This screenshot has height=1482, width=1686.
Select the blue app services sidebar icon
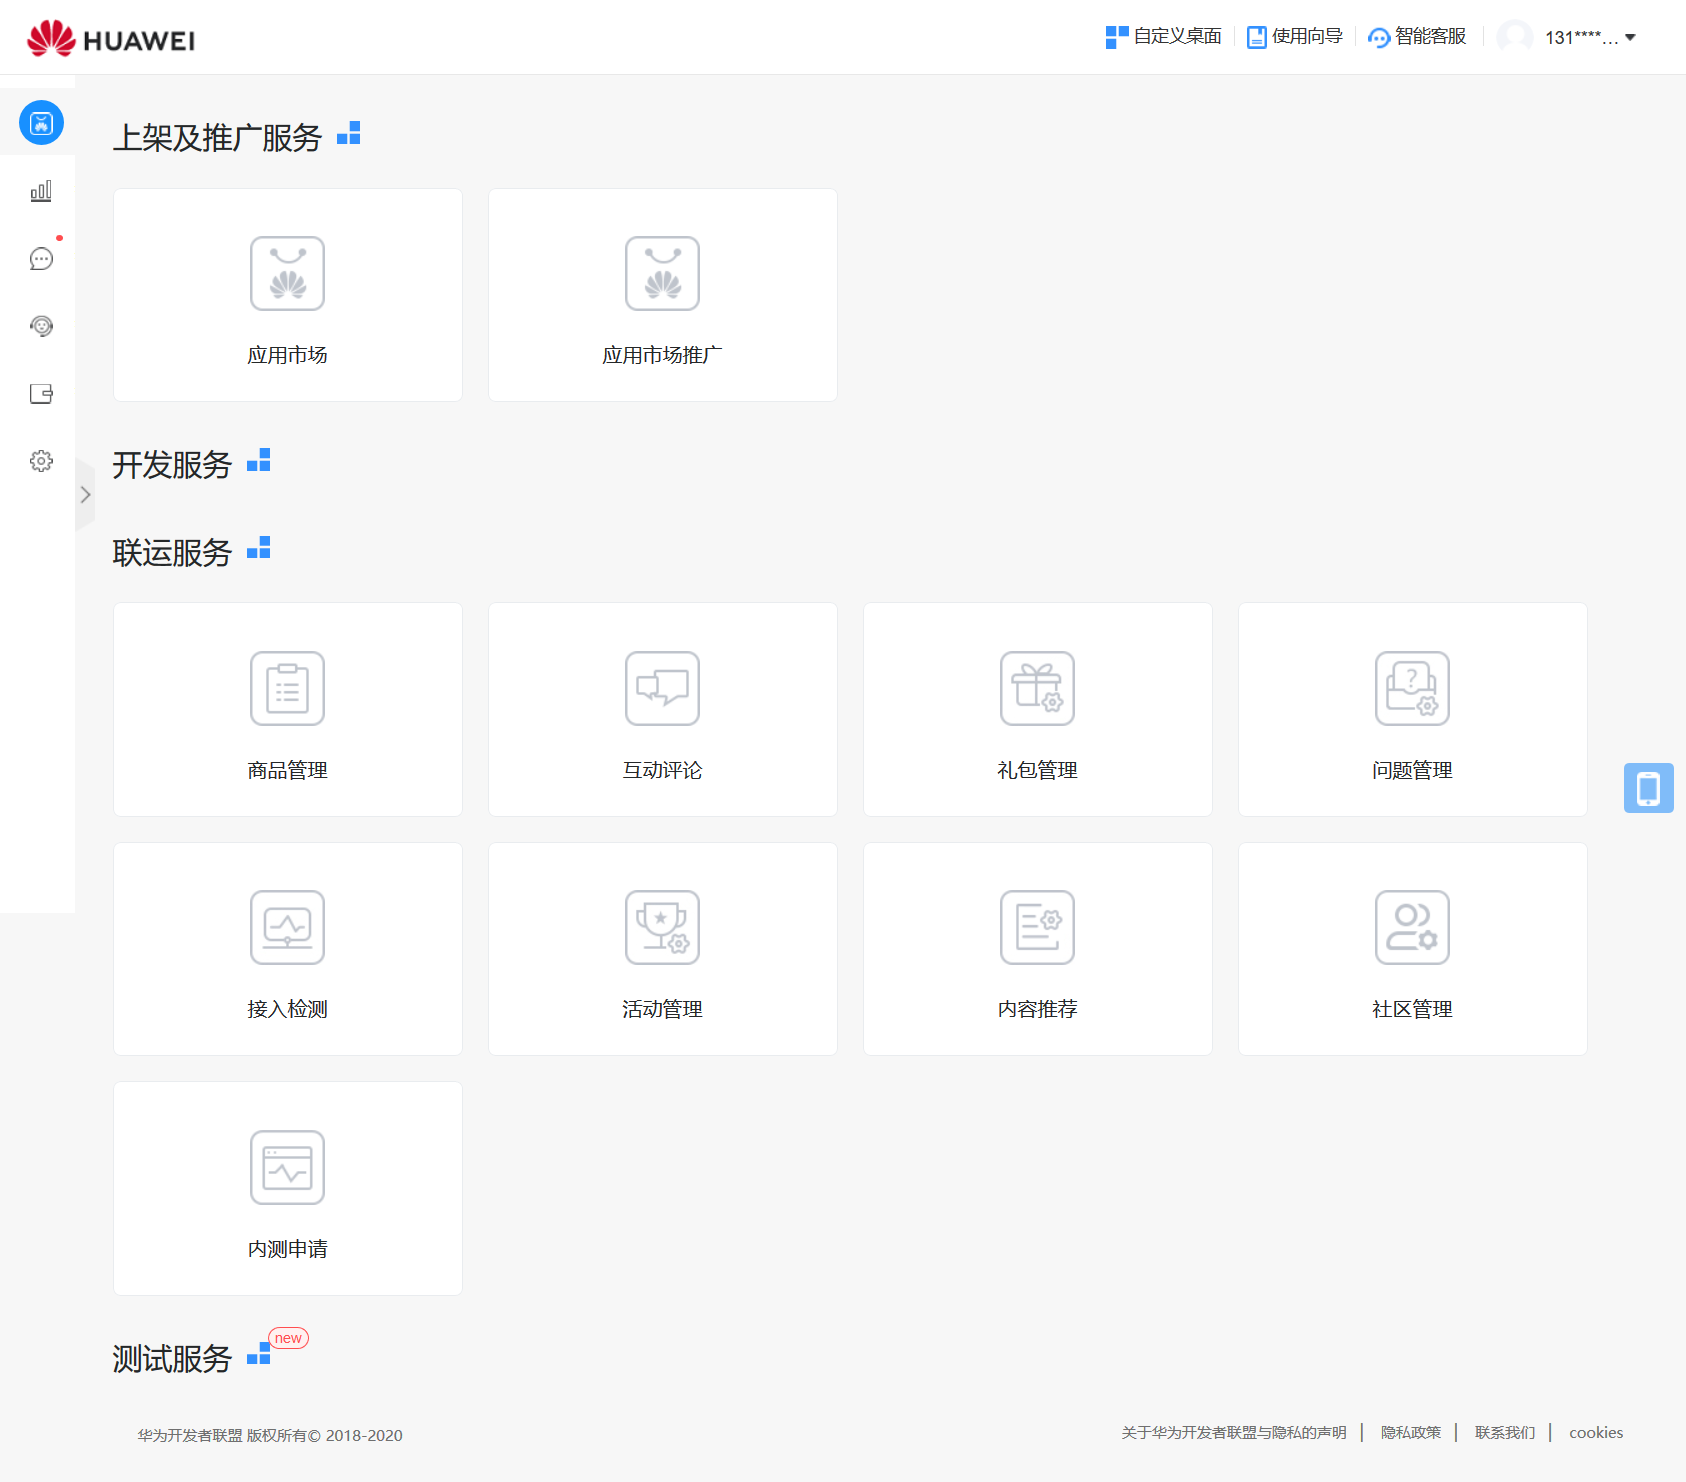pos(41,123)
